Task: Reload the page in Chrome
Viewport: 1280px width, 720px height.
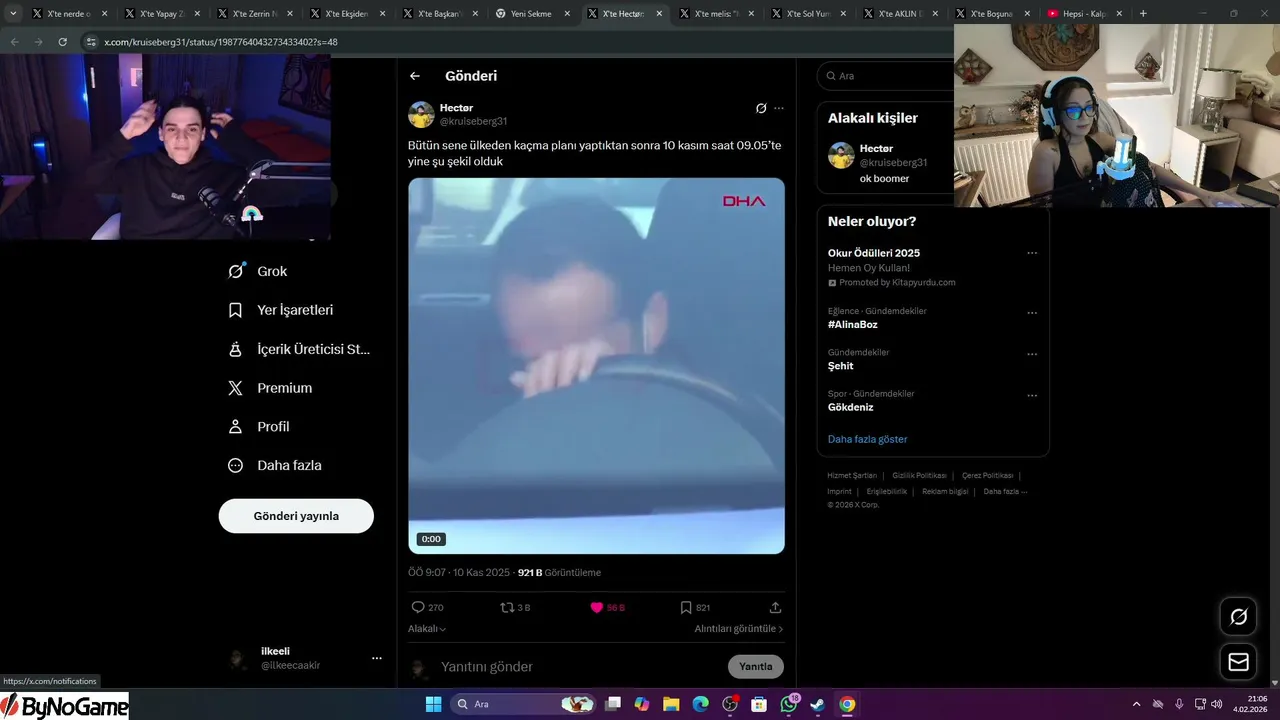Action: click(x=62, y=42)
